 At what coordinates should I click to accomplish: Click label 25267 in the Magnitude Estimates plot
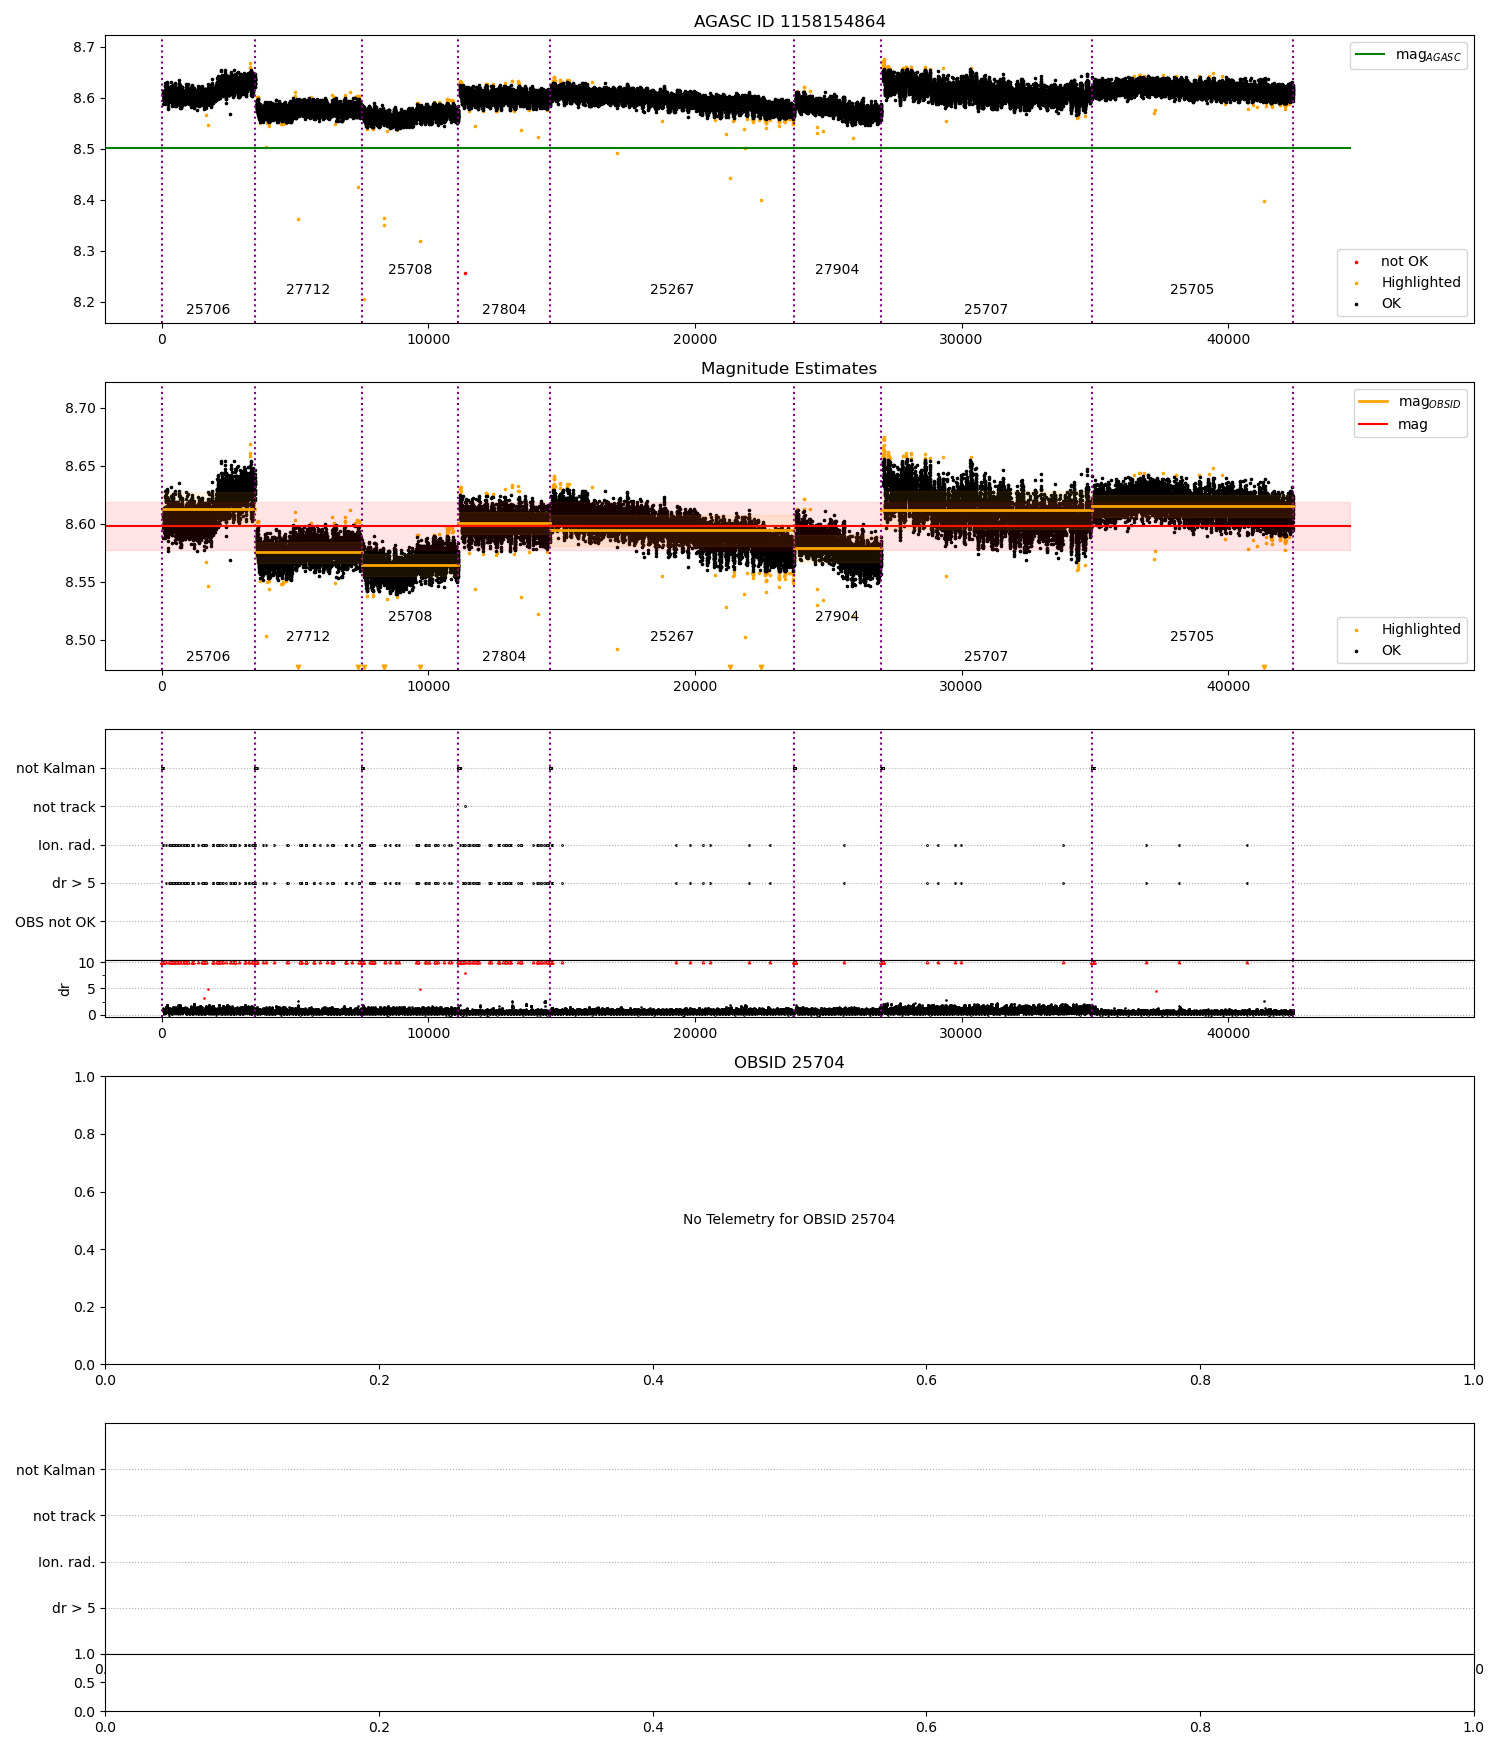[x=672, y=637]
